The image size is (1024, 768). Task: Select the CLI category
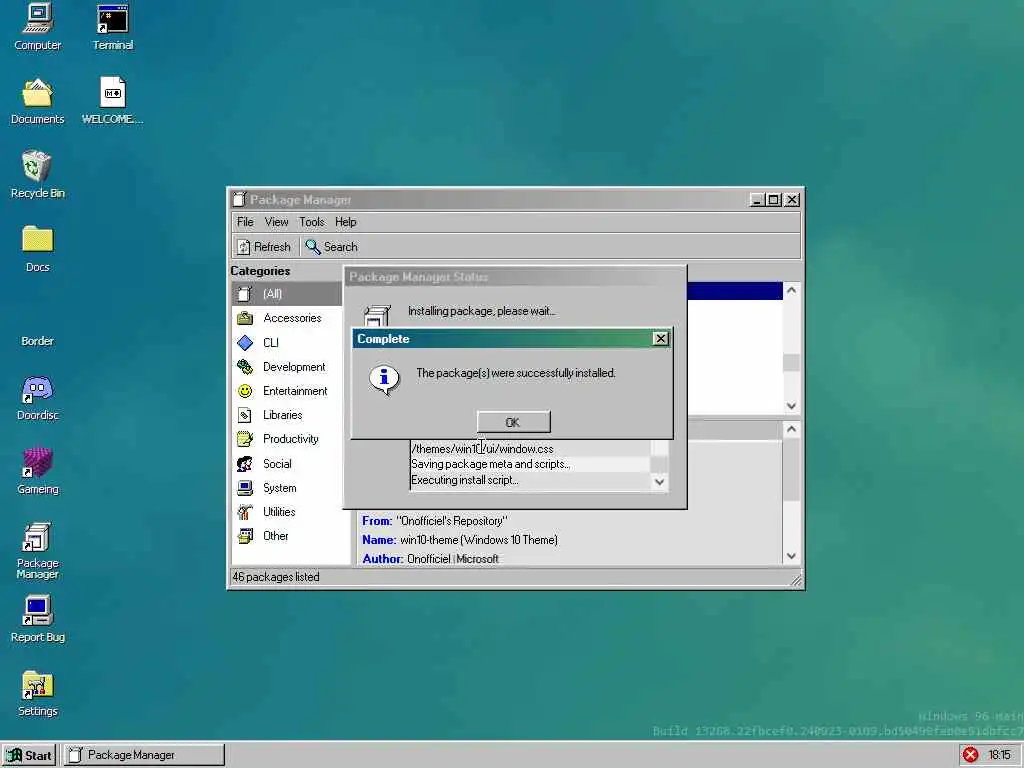287,342
